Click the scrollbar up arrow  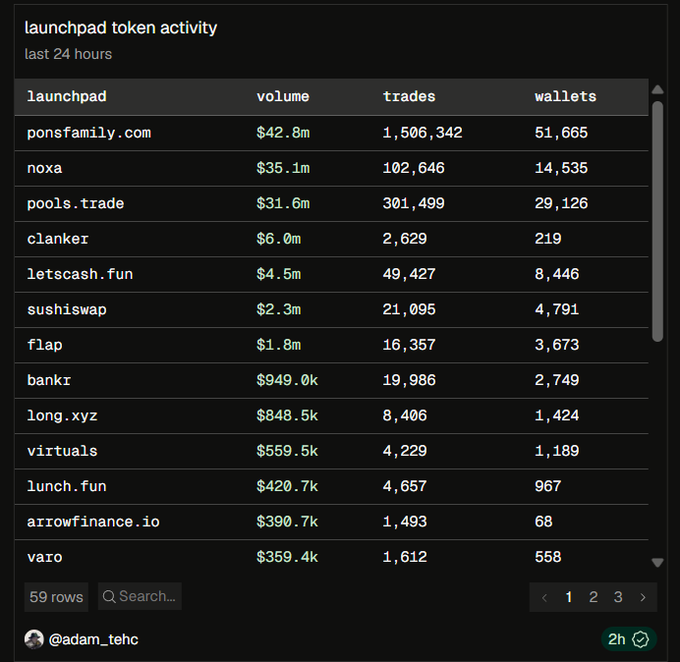tap(657, 89)
